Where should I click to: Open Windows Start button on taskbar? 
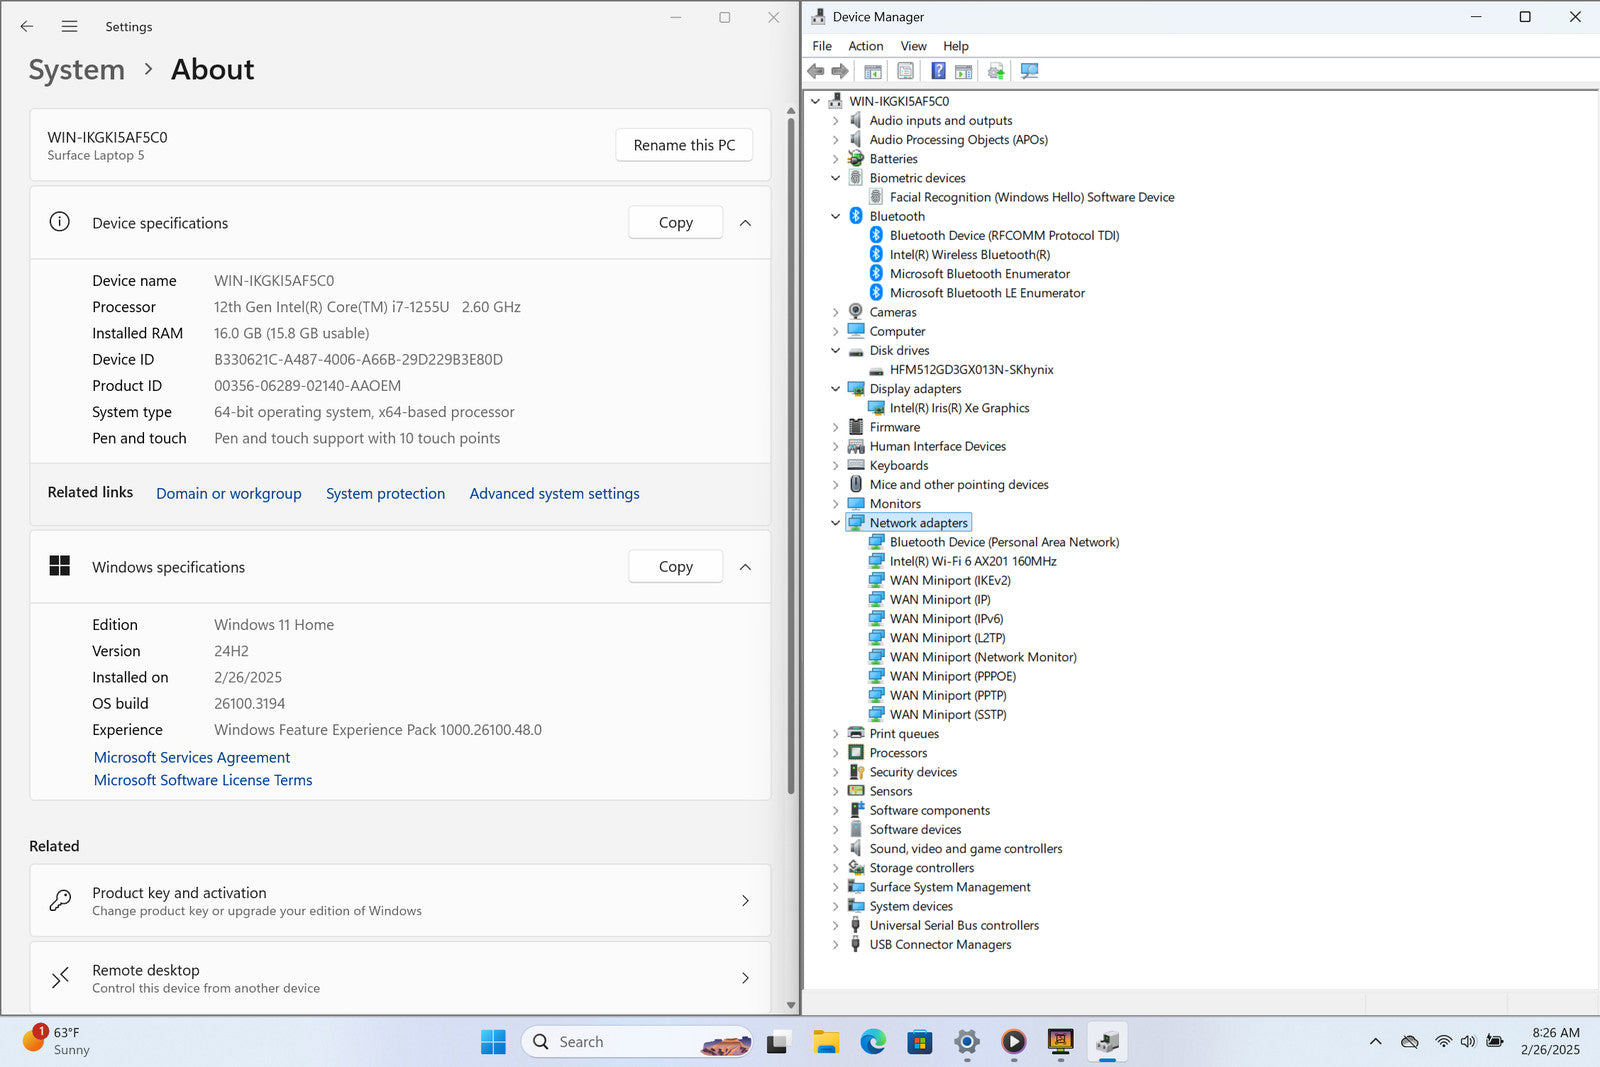click(493, 1042)
